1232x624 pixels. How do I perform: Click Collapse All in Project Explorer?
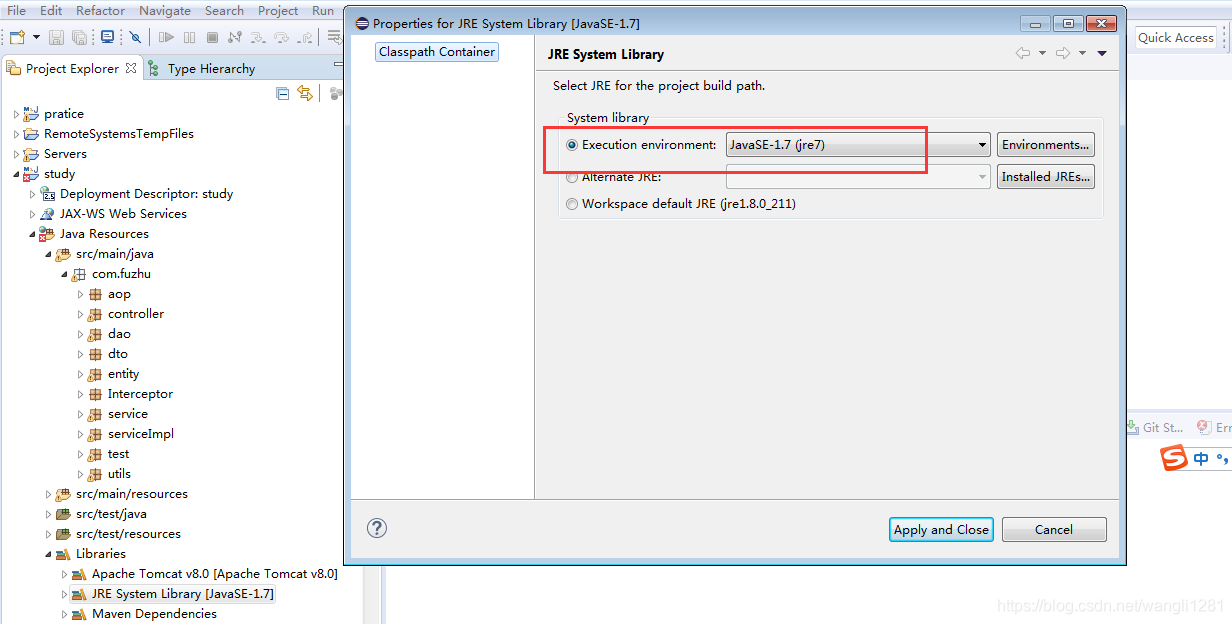283,93
